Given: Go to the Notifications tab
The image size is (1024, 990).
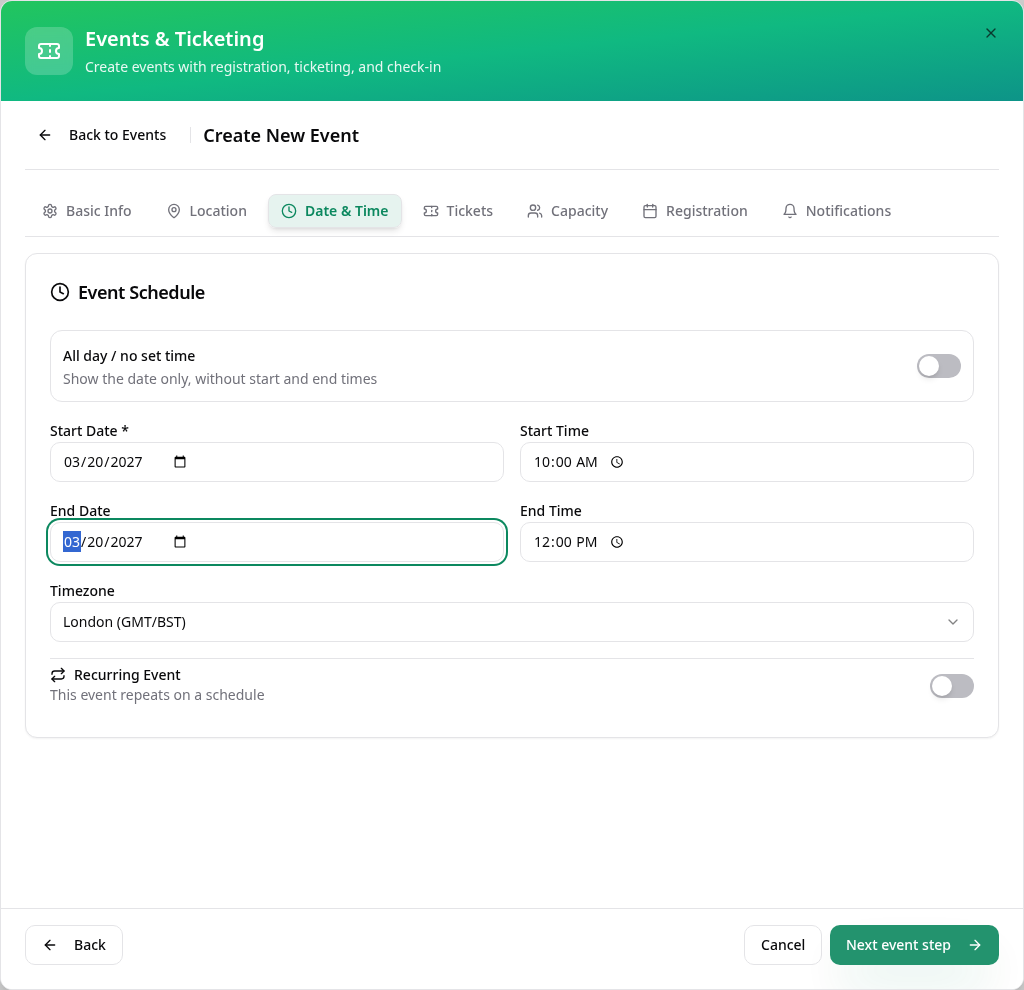Looking at the screenshot, I should click(x=837, y=211).
